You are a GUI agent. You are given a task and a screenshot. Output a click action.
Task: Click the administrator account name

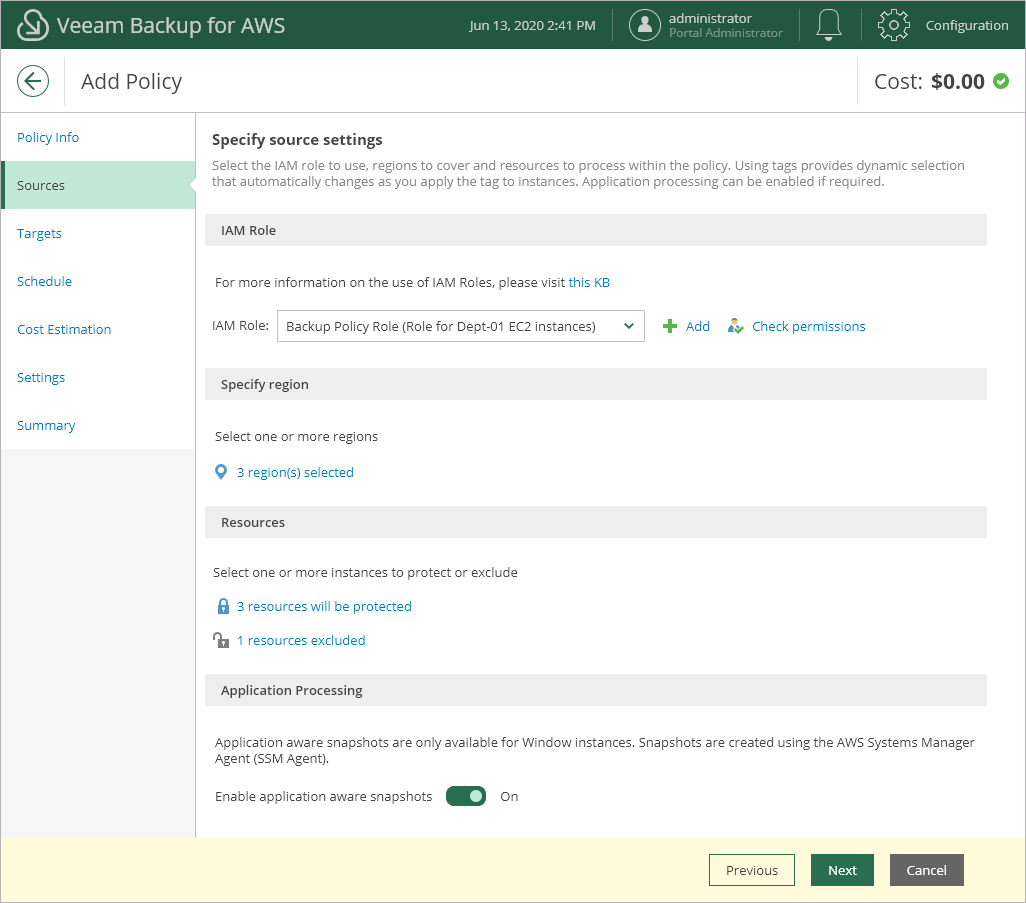[710, 18]
